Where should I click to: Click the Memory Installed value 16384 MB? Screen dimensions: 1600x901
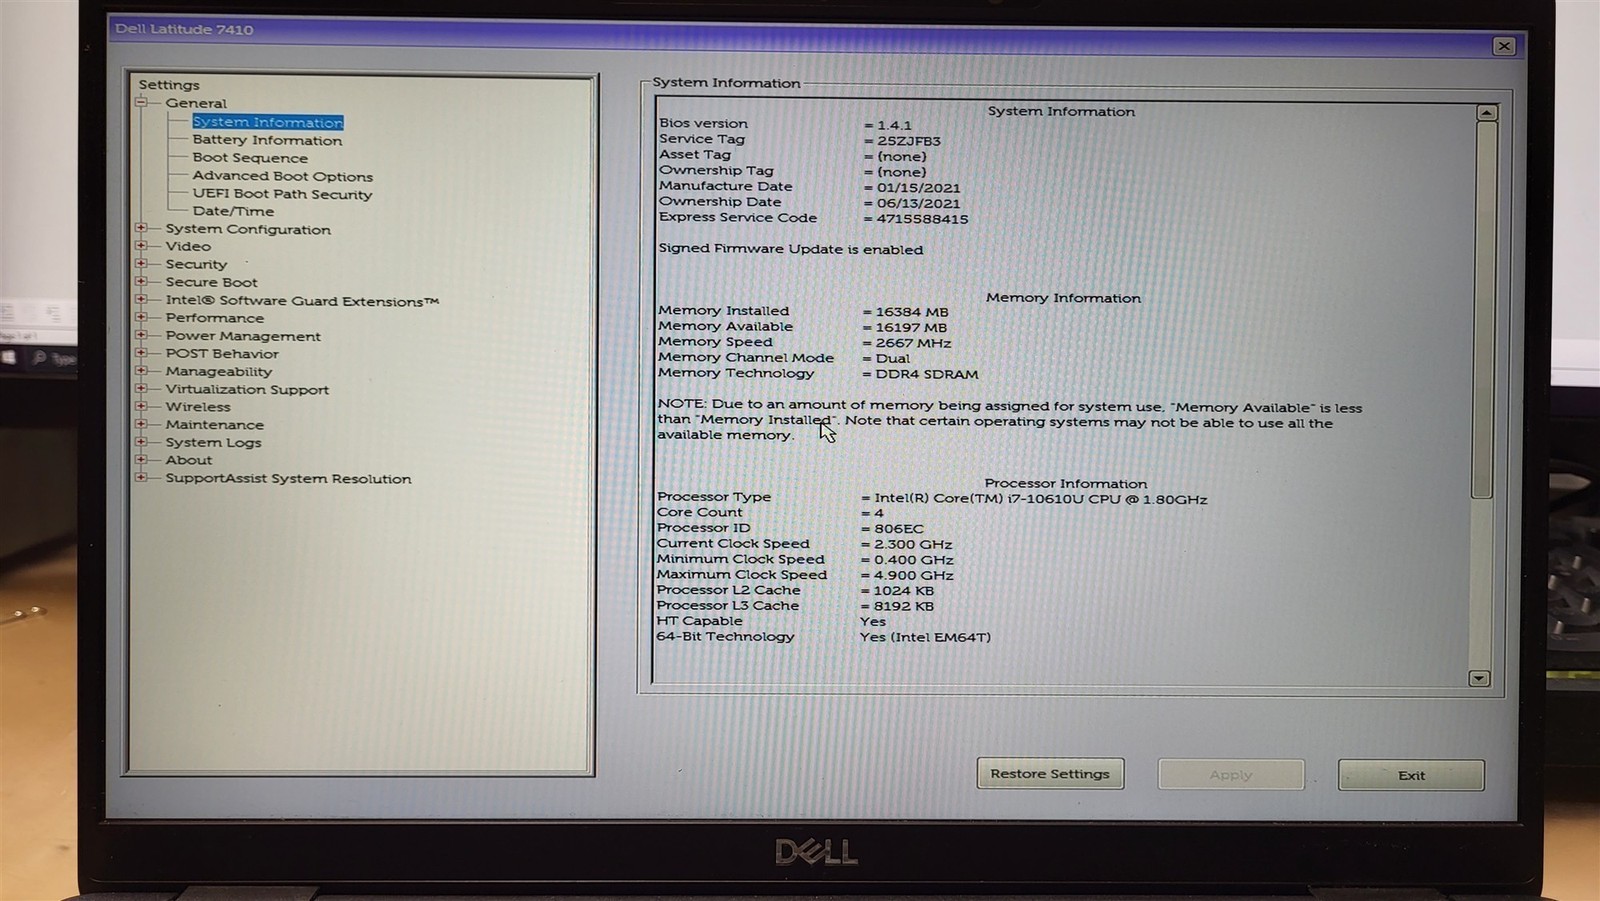(x=912, y=312)
